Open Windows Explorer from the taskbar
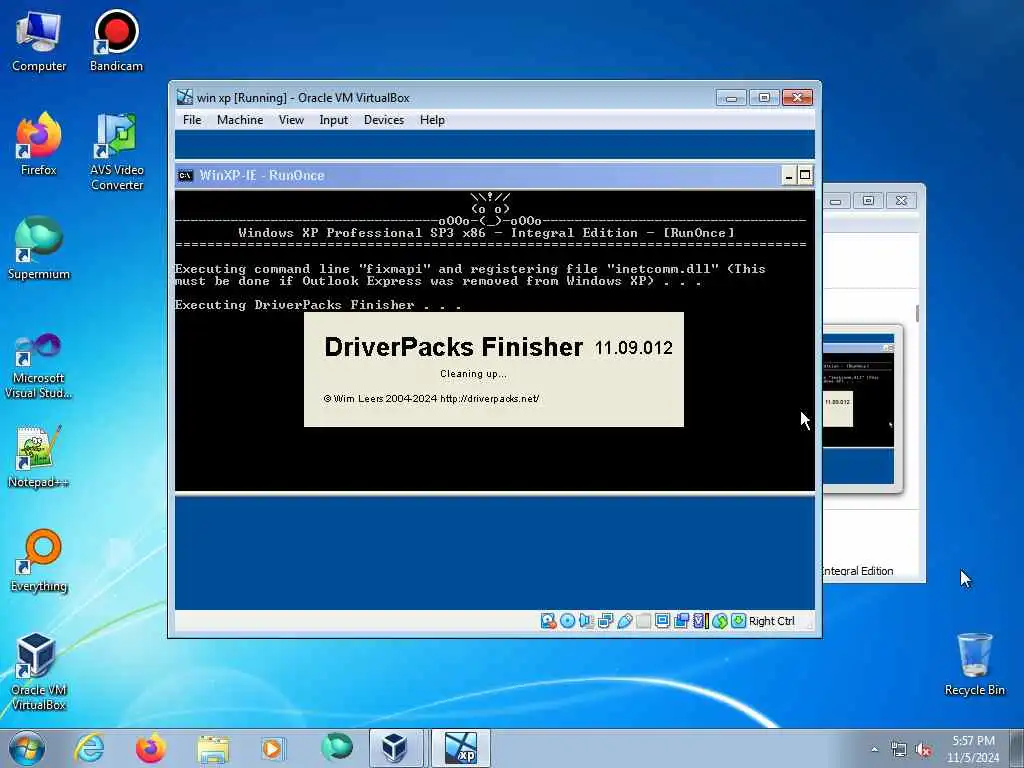Screen dimensions: 1024x768 pyautogui.click(x=213, y=749)
